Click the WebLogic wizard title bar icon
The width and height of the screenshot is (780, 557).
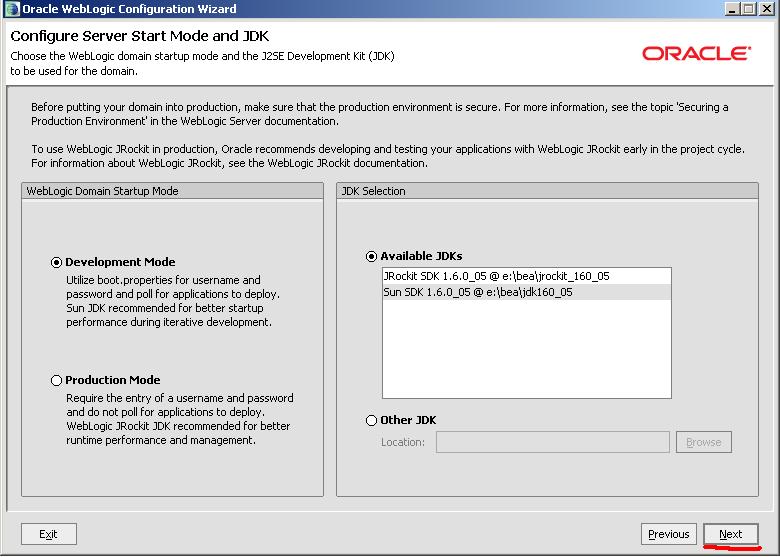tap(12, 9)
